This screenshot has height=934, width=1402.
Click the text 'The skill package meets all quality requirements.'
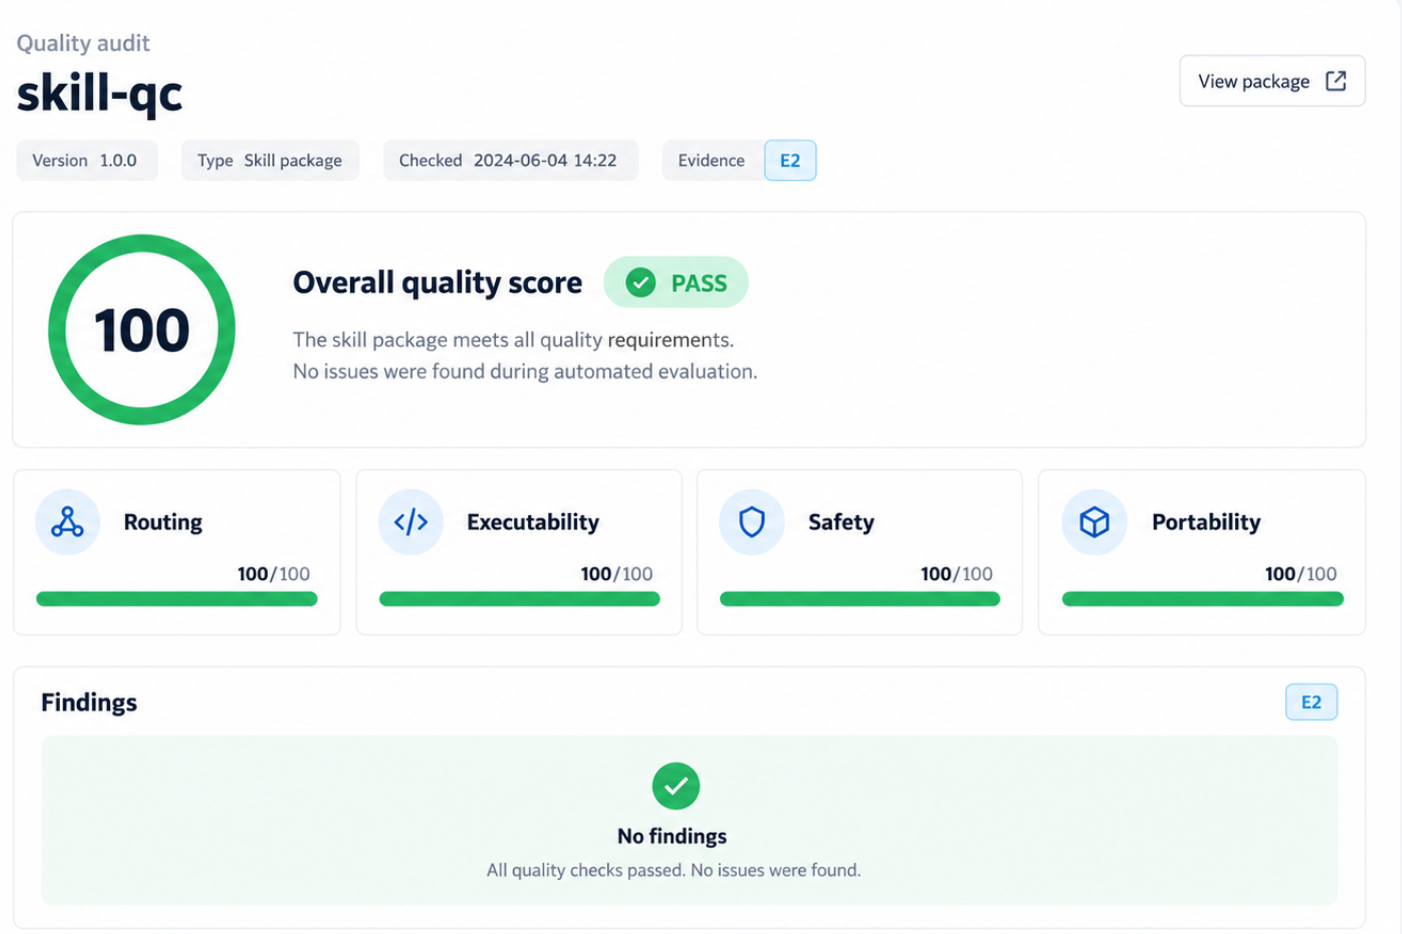click(513, 340)
